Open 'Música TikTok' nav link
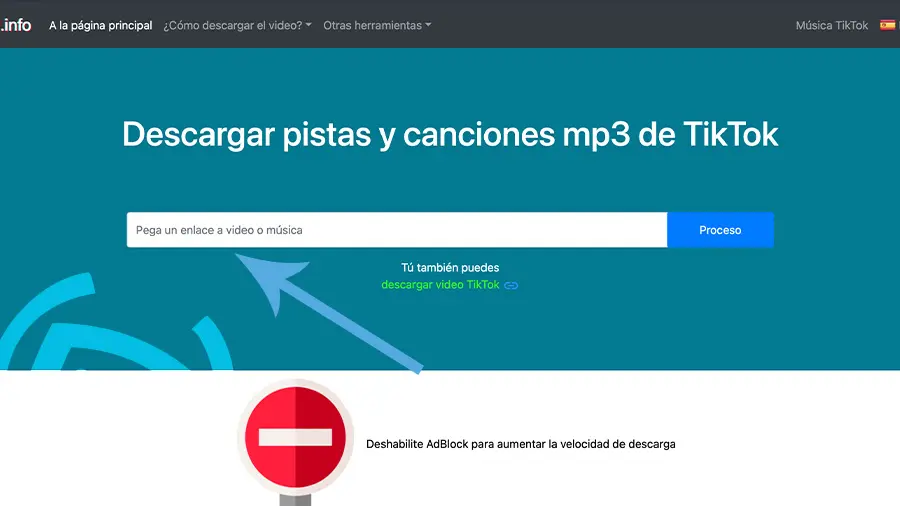Screen dimensions: 900x506 [x=832, y=25]
